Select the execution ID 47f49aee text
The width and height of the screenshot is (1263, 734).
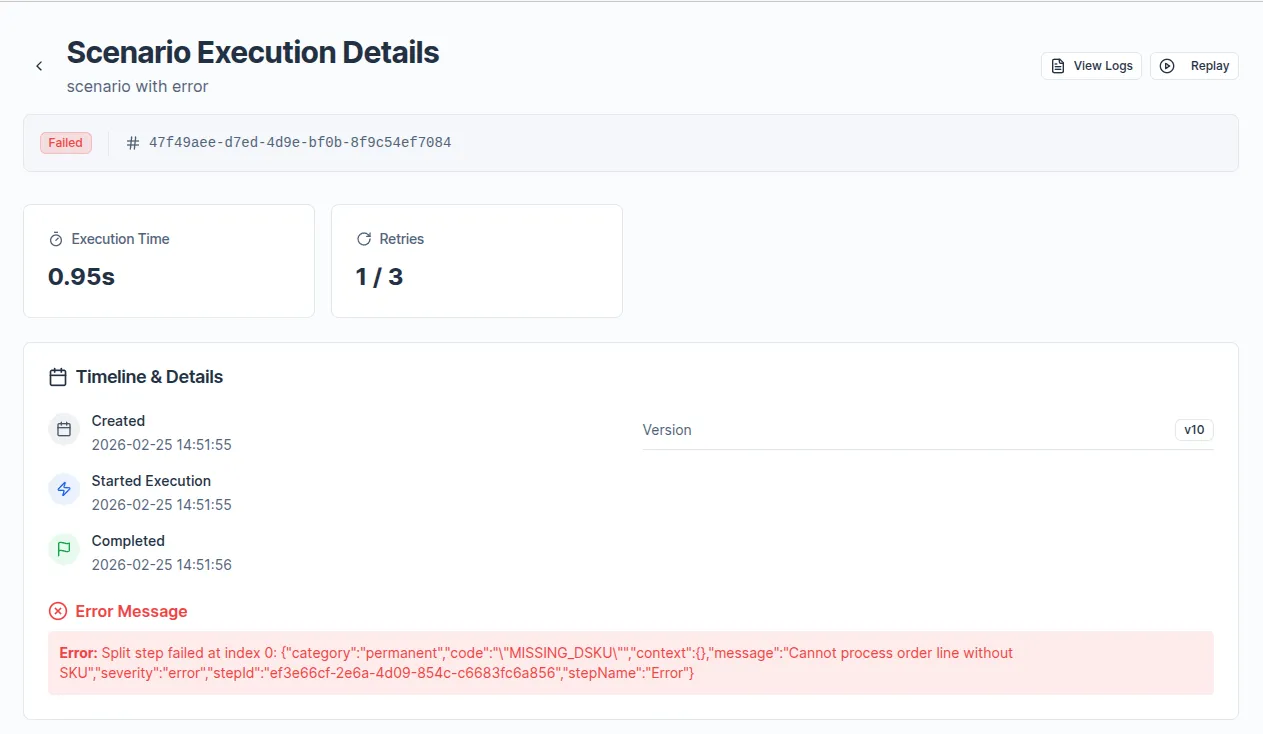(x=300, y=143)
